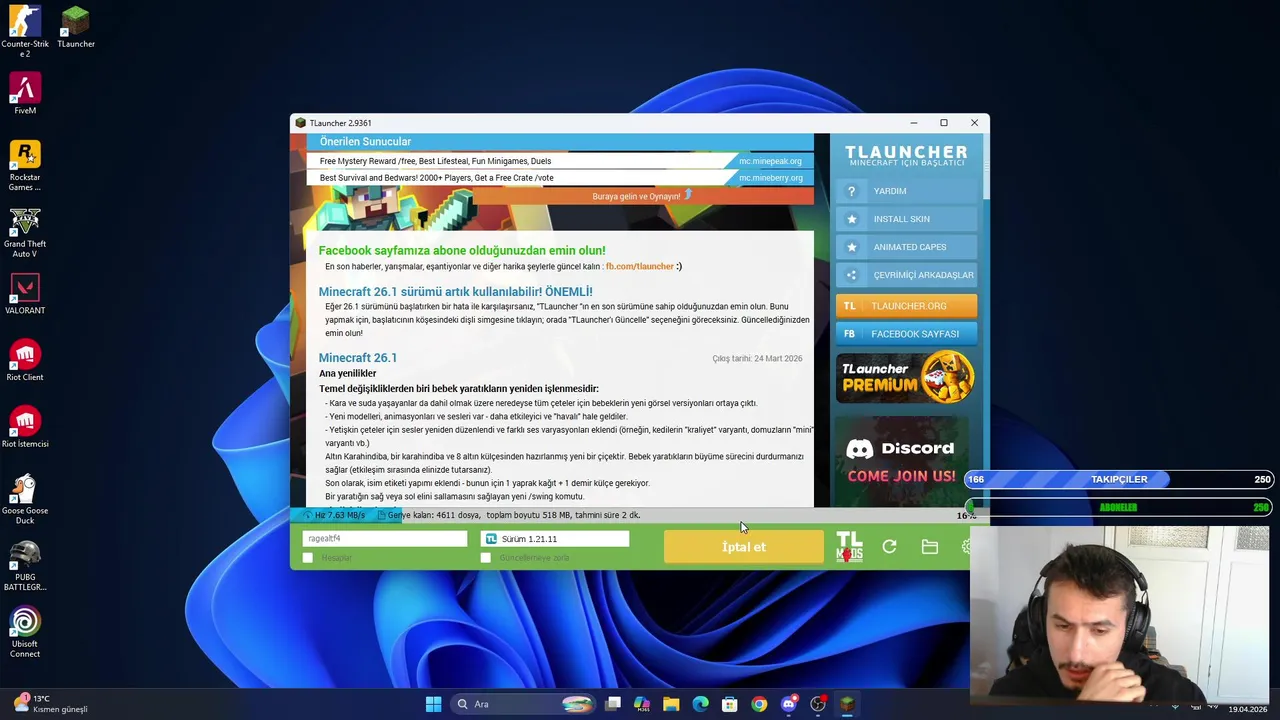Screen dimensions: 1280x720
Task: Switch to OBS Studio on the taskbar
Action: click(x=818, y=704)
